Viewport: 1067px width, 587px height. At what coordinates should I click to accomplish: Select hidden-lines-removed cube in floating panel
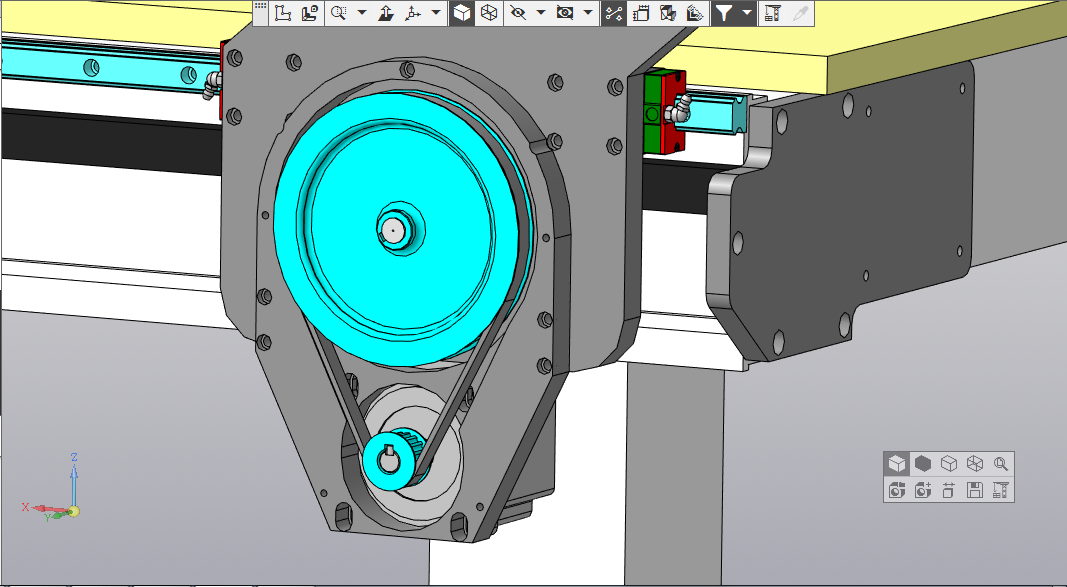coord(949,464)
